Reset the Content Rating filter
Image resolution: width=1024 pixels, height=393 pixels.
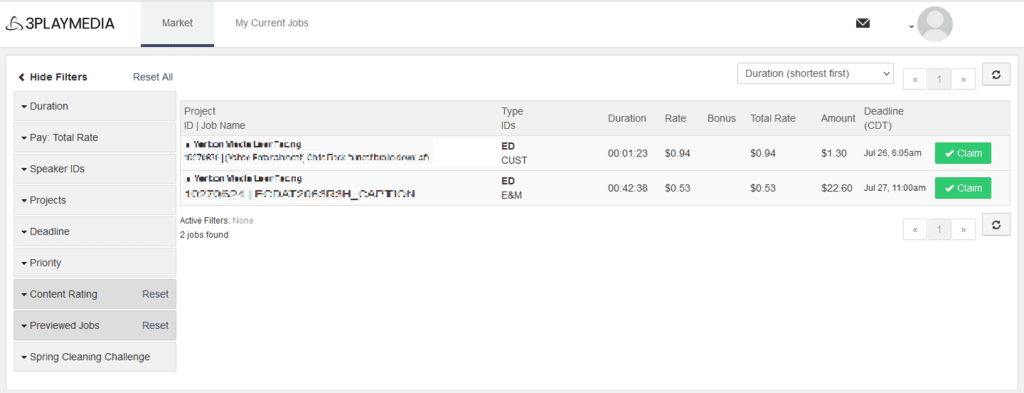tap(155, 294)
